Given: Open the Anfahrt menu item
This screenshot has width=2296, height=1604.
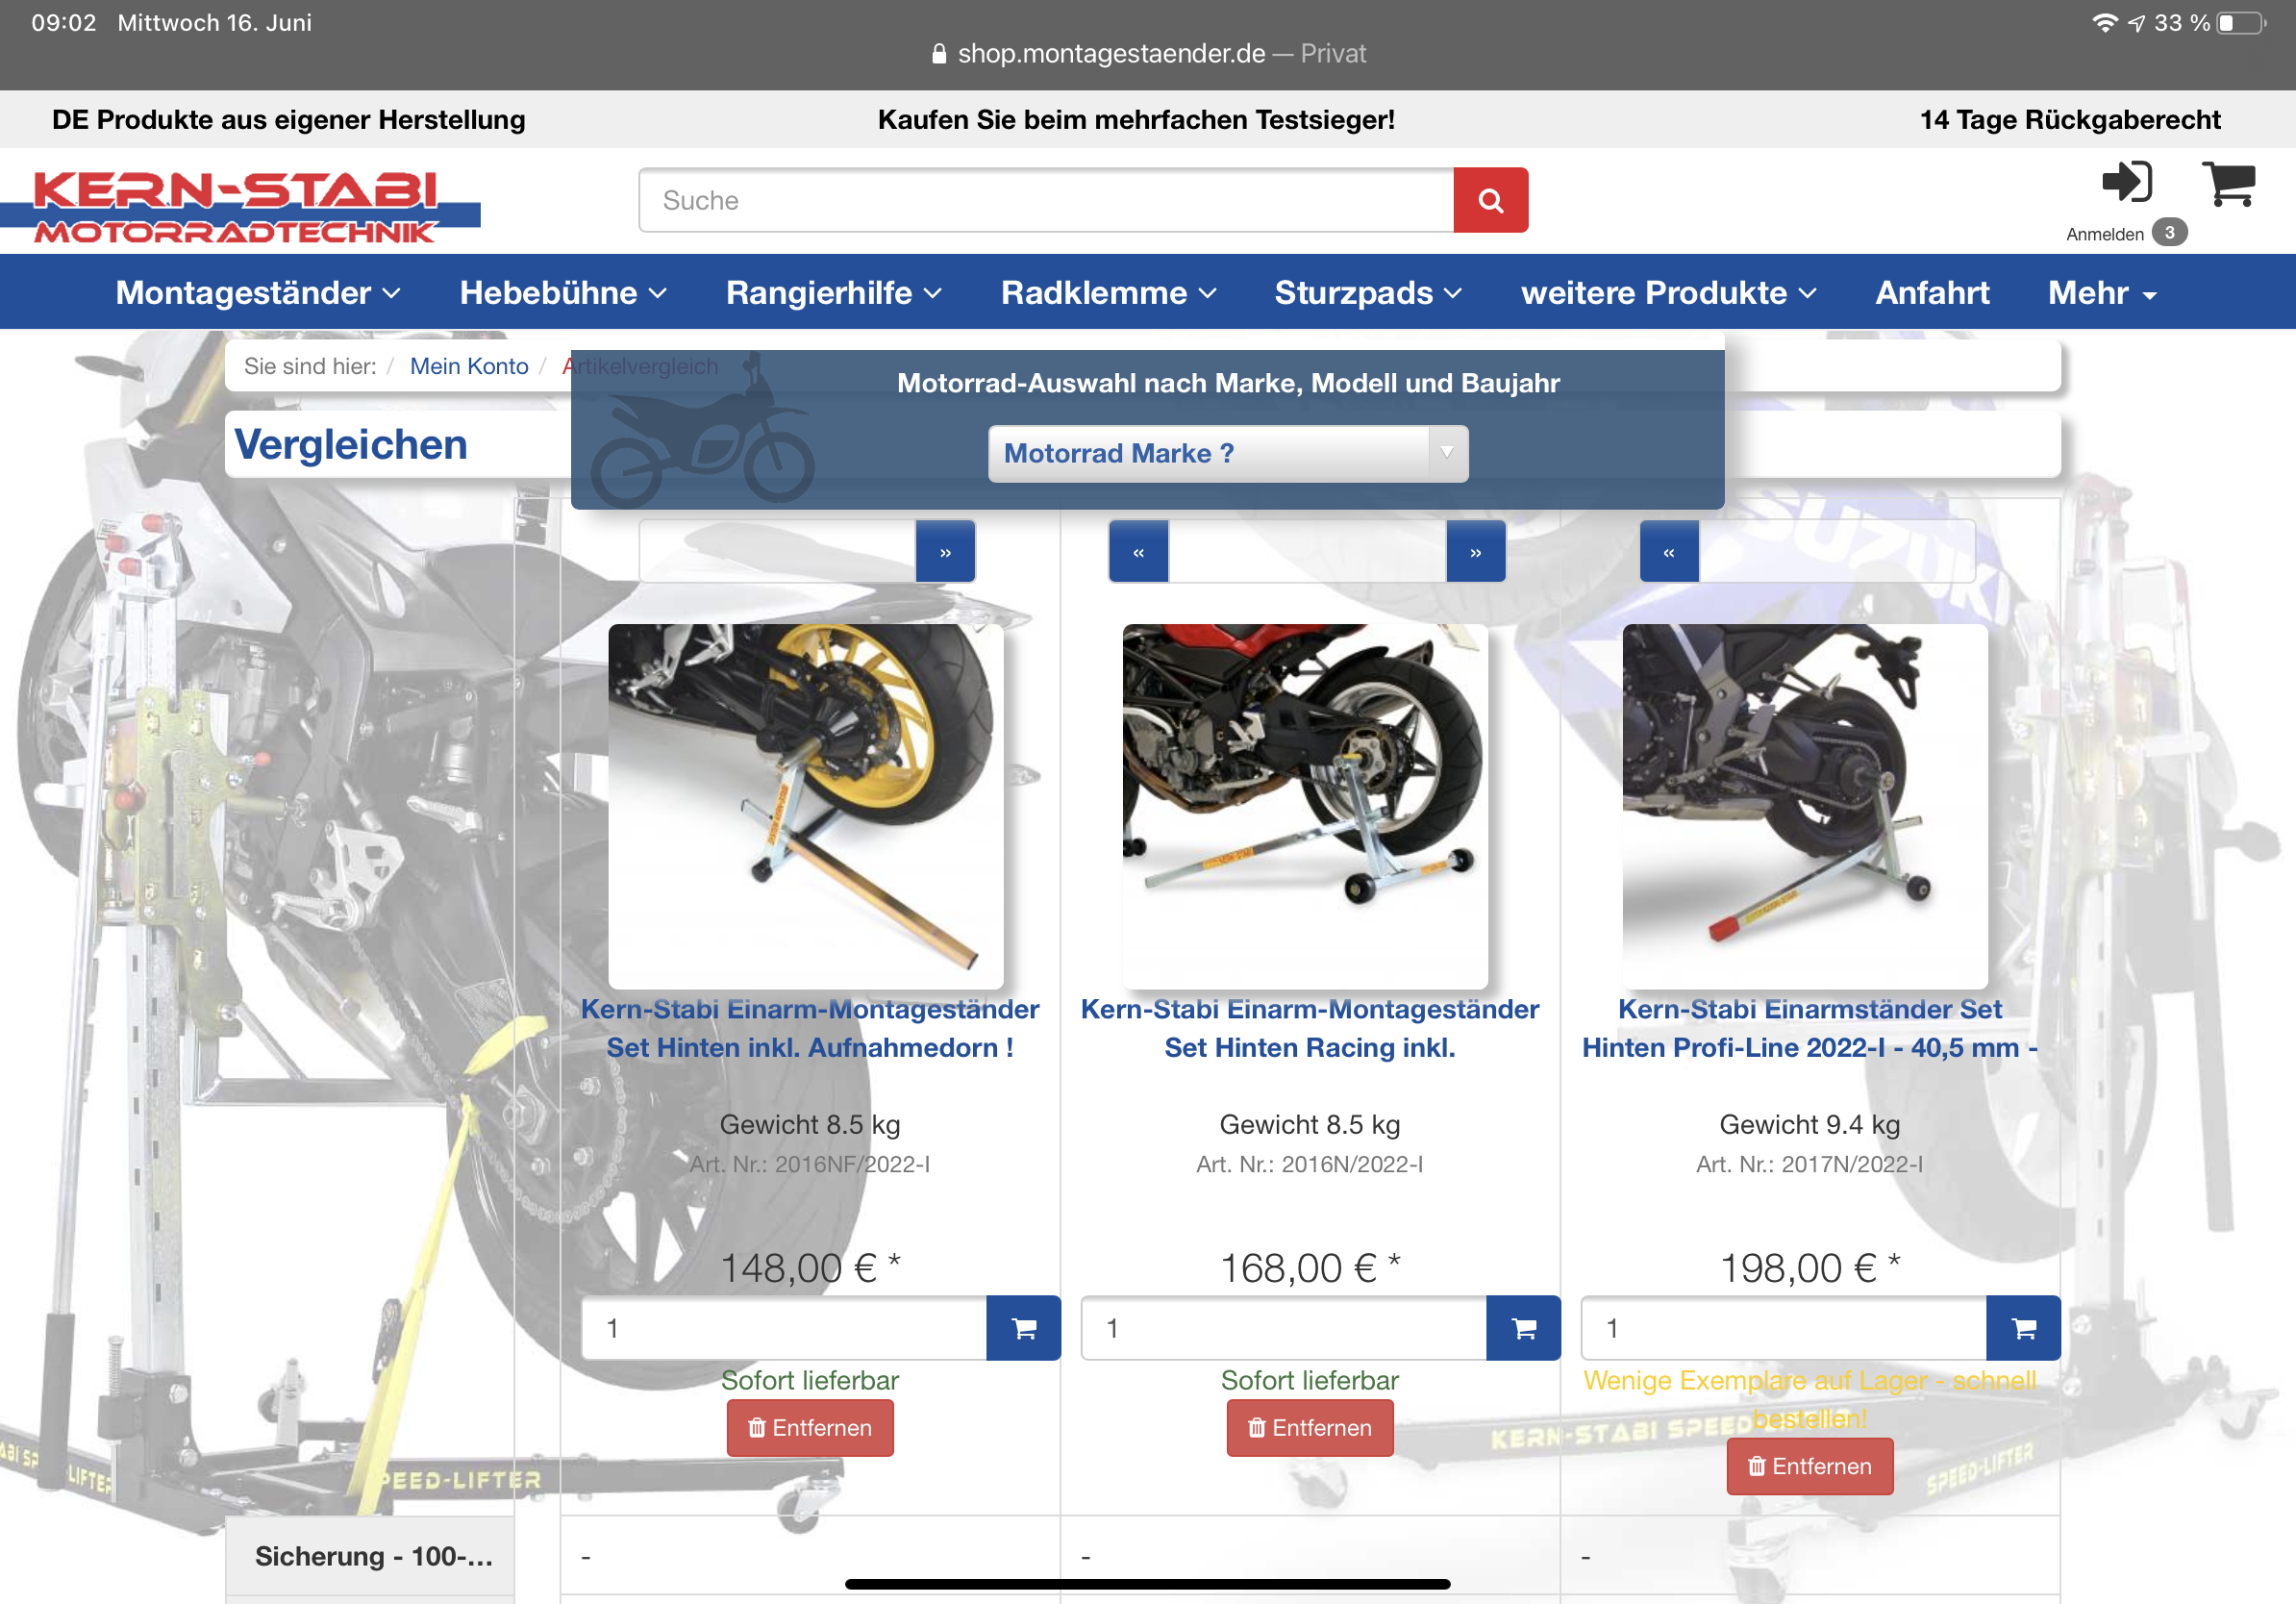Looking at the screenshot, I should [1931, 293].
